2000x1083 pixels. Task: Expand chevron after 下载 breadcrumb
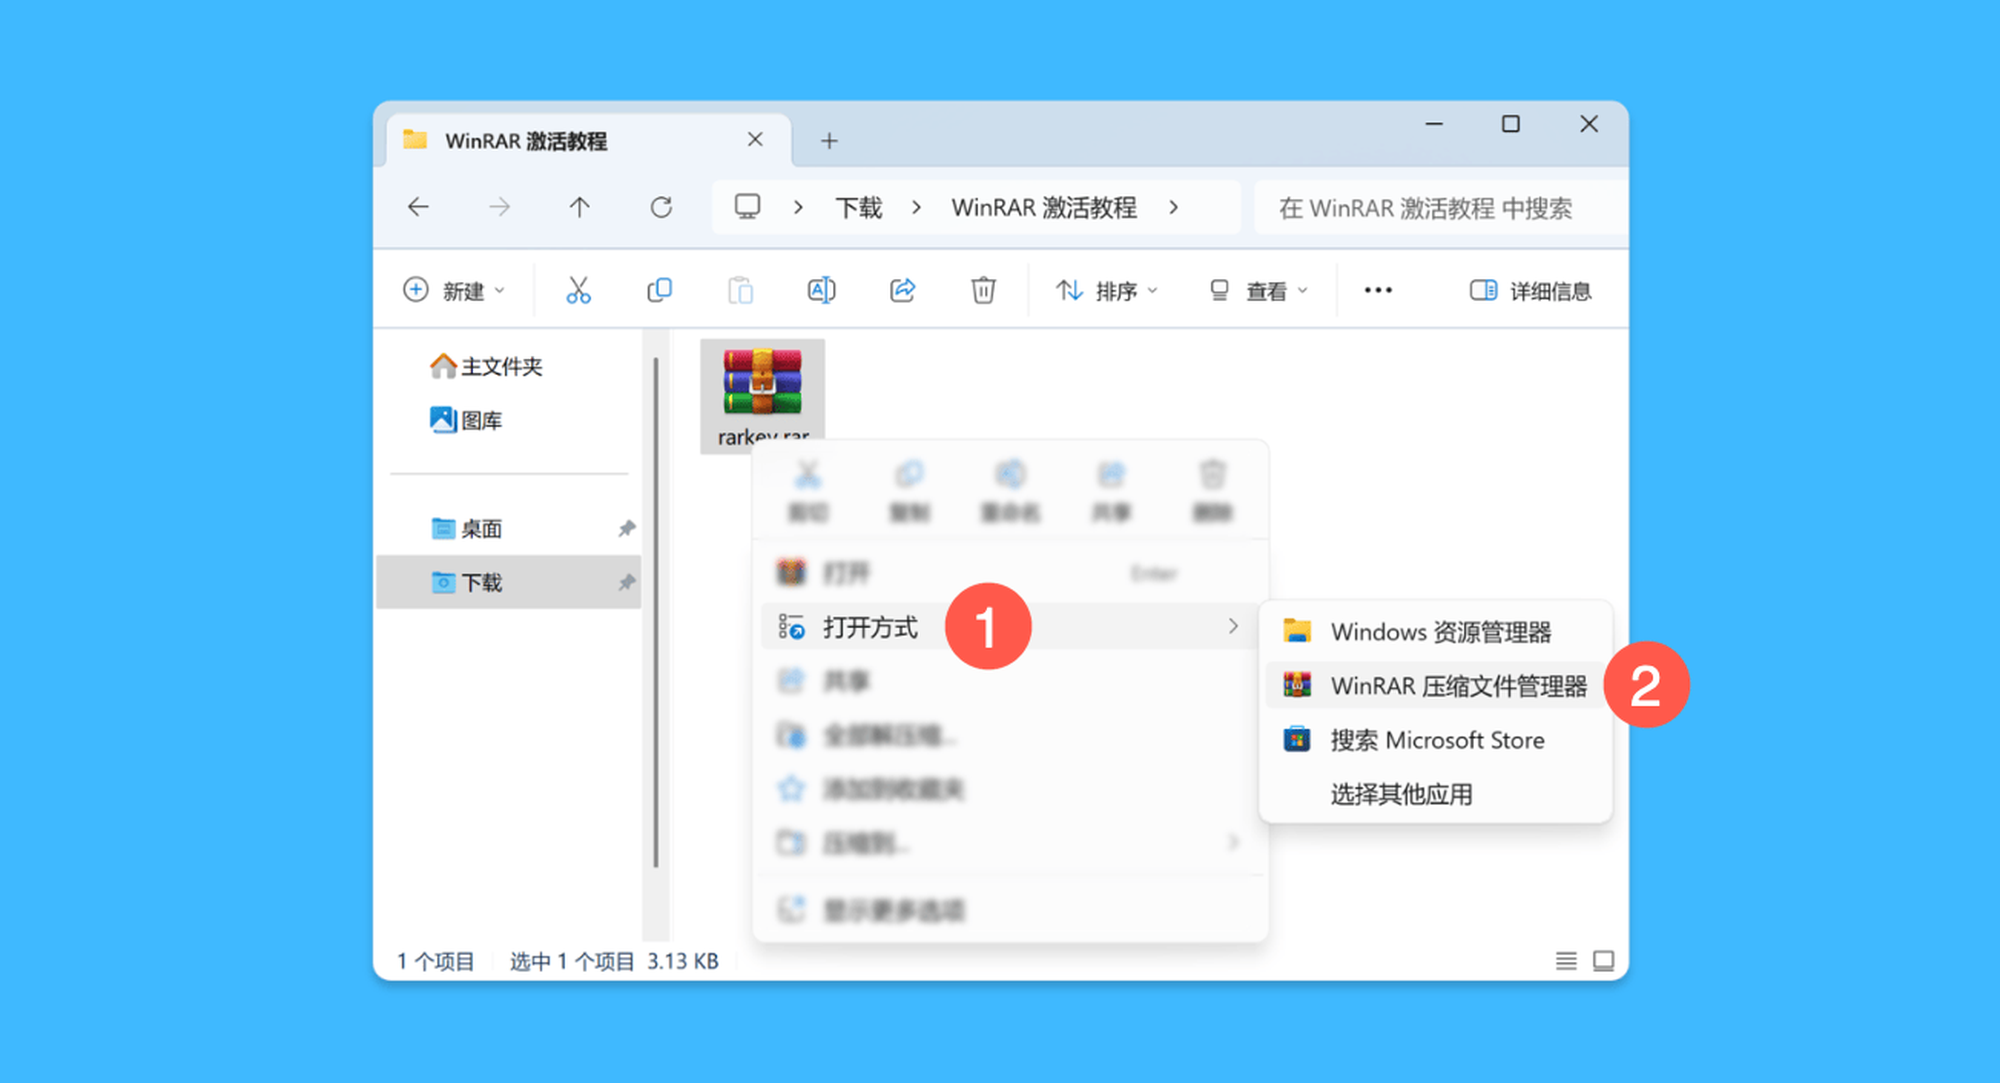click(x=916, y=207)
